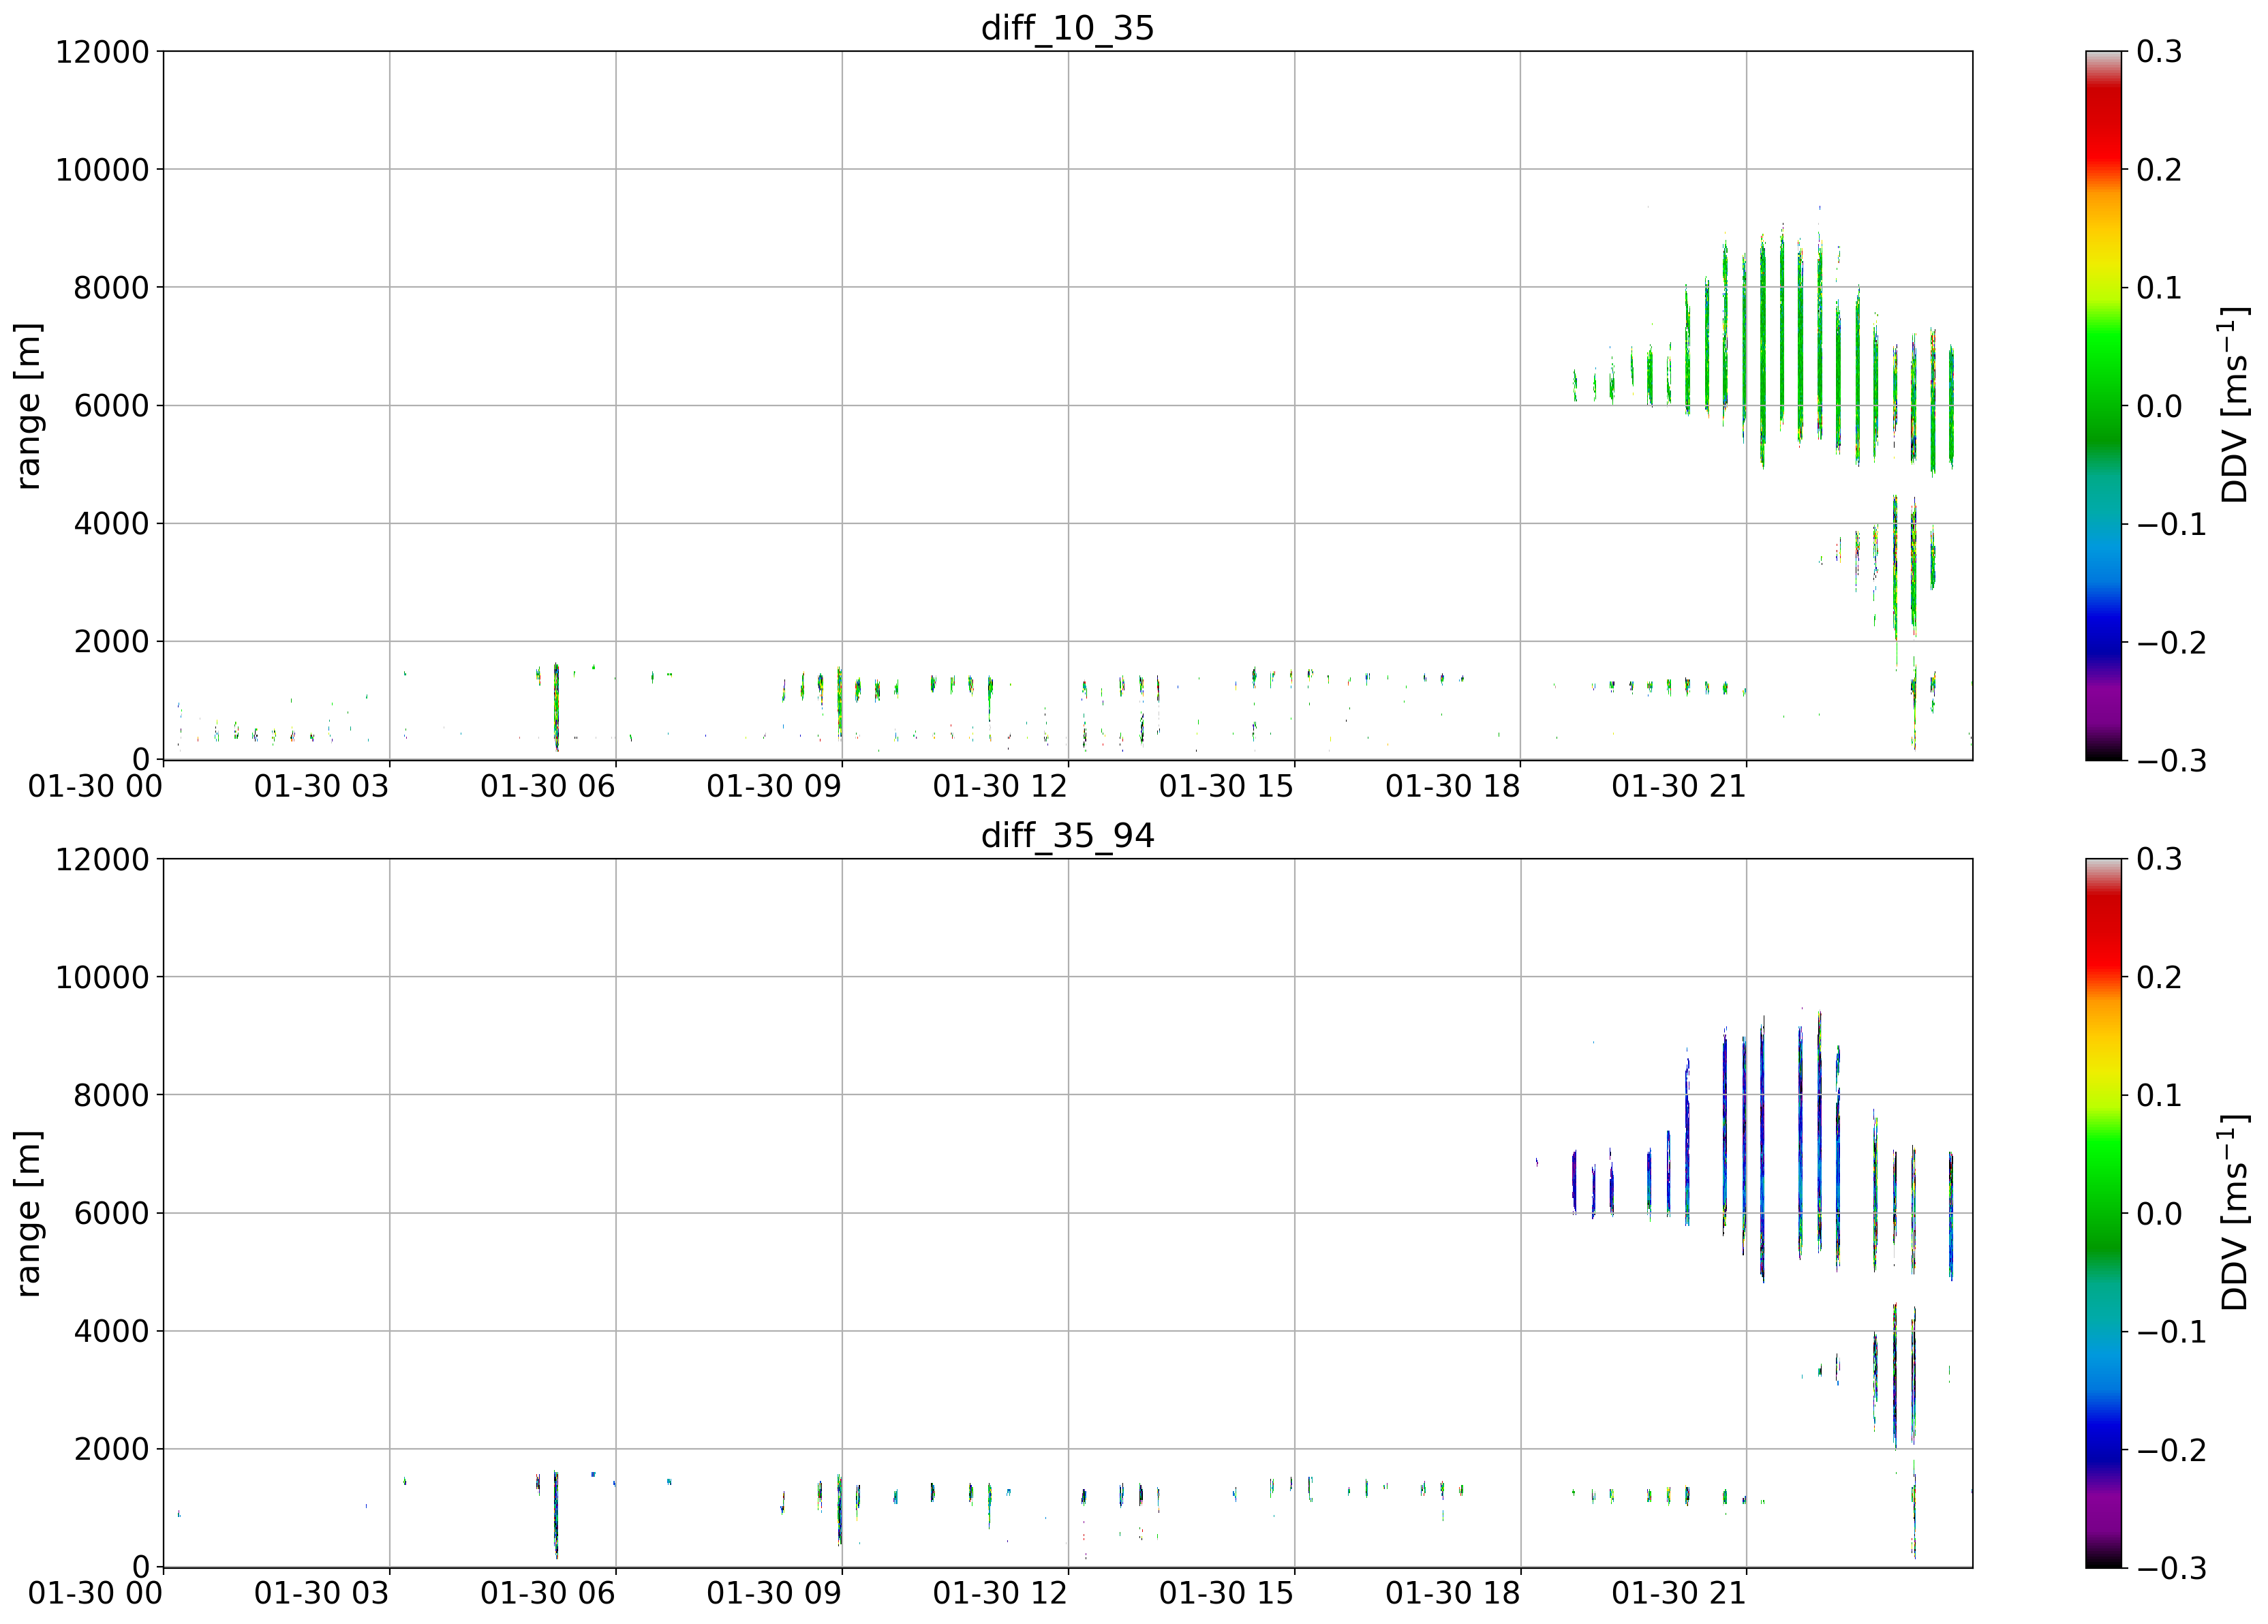Click '01-30 18' x-tick under diff_10_35
This screenshot has height=1624, width=2268.
click(x=1452, y=787)
